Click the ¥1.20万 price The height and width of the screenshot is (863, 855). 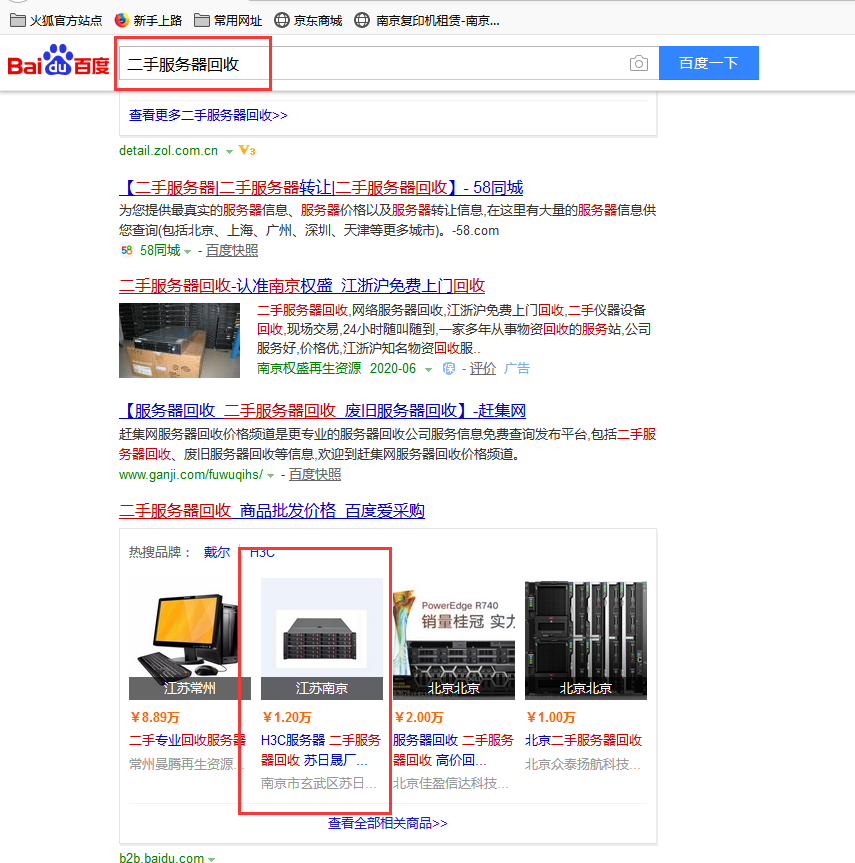tap(286, 717)
